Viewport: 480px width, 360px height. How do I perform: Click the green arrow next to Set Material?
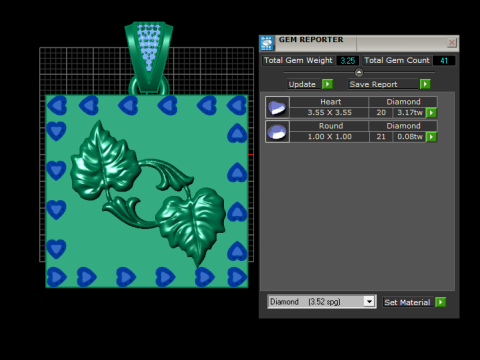click(x=440, y=302)
